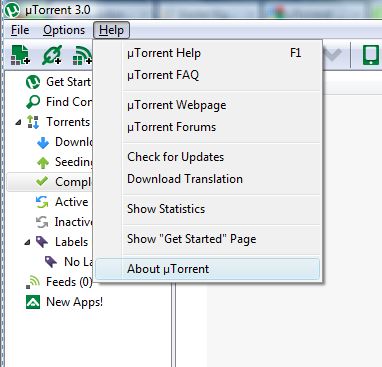Click the blue Downloading arrow icon
This screenshot has width=382, height=367.
pos(43,142)
